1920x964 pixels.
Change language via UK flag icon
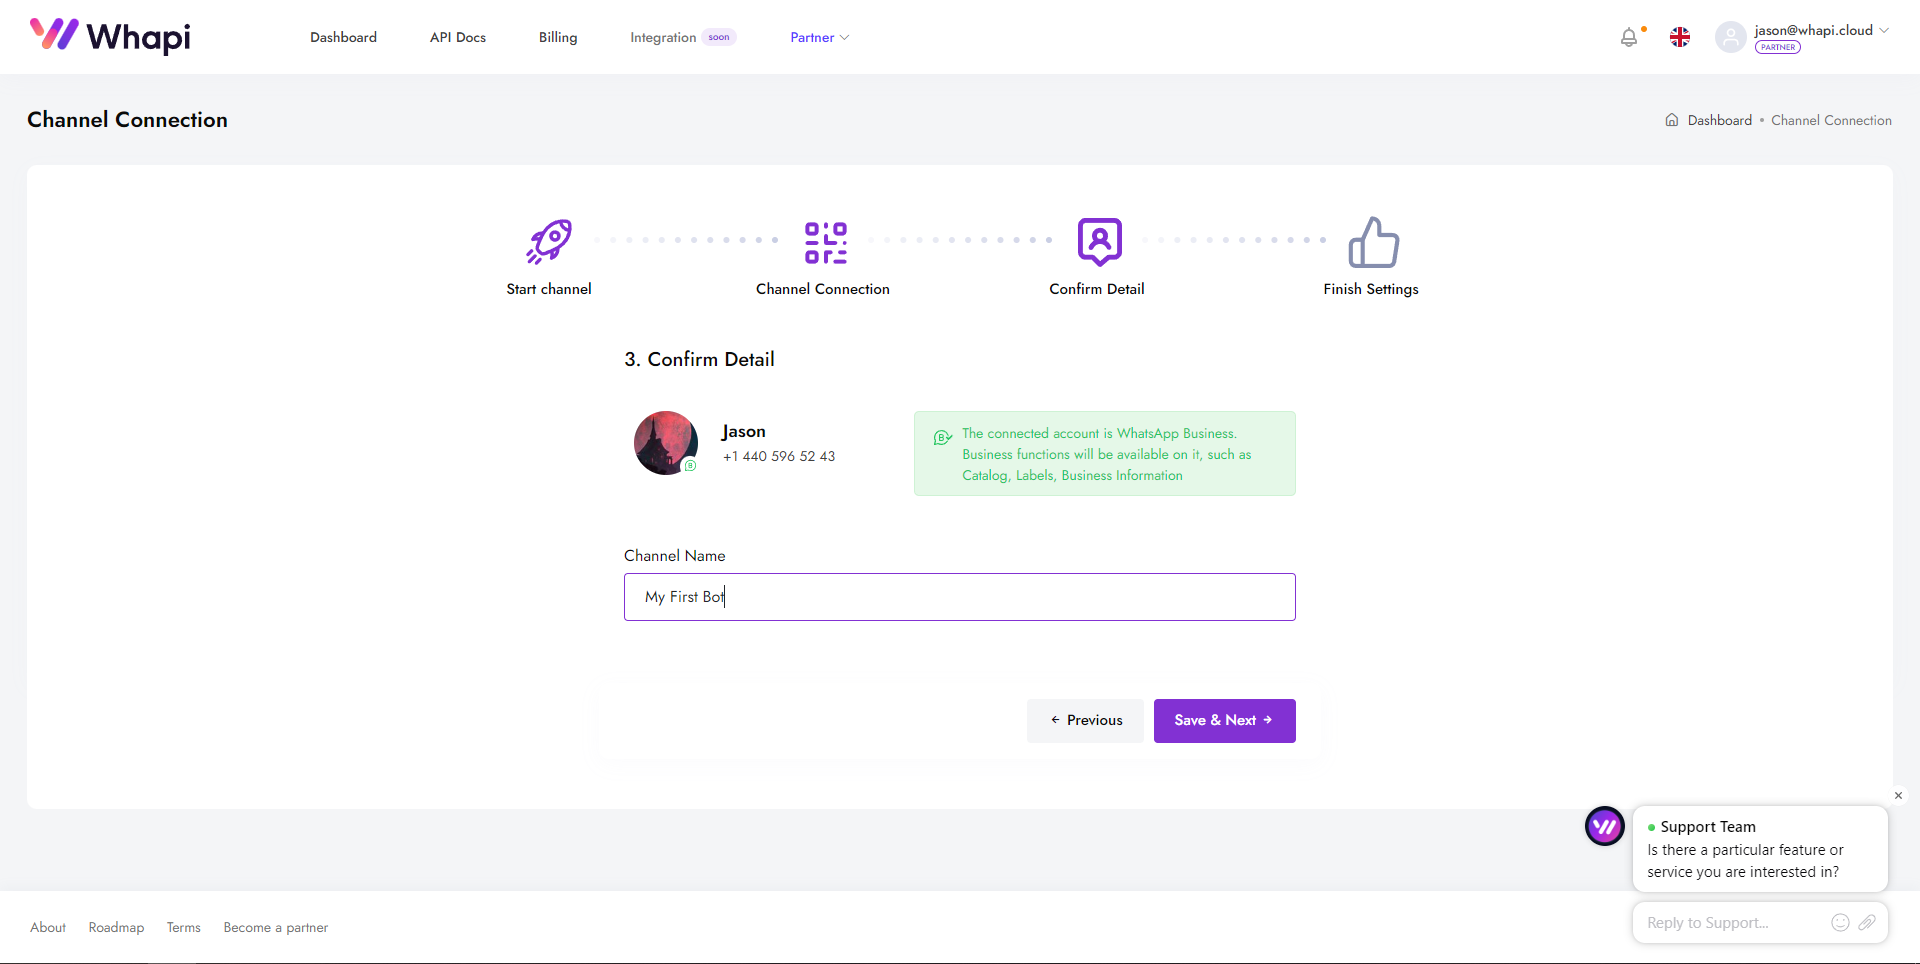pos(1680,37)
